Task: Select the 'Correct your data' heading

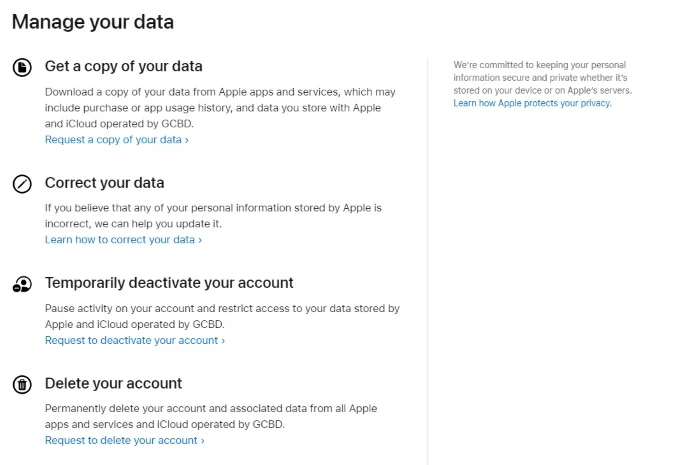Action: [x=104, y=183]
